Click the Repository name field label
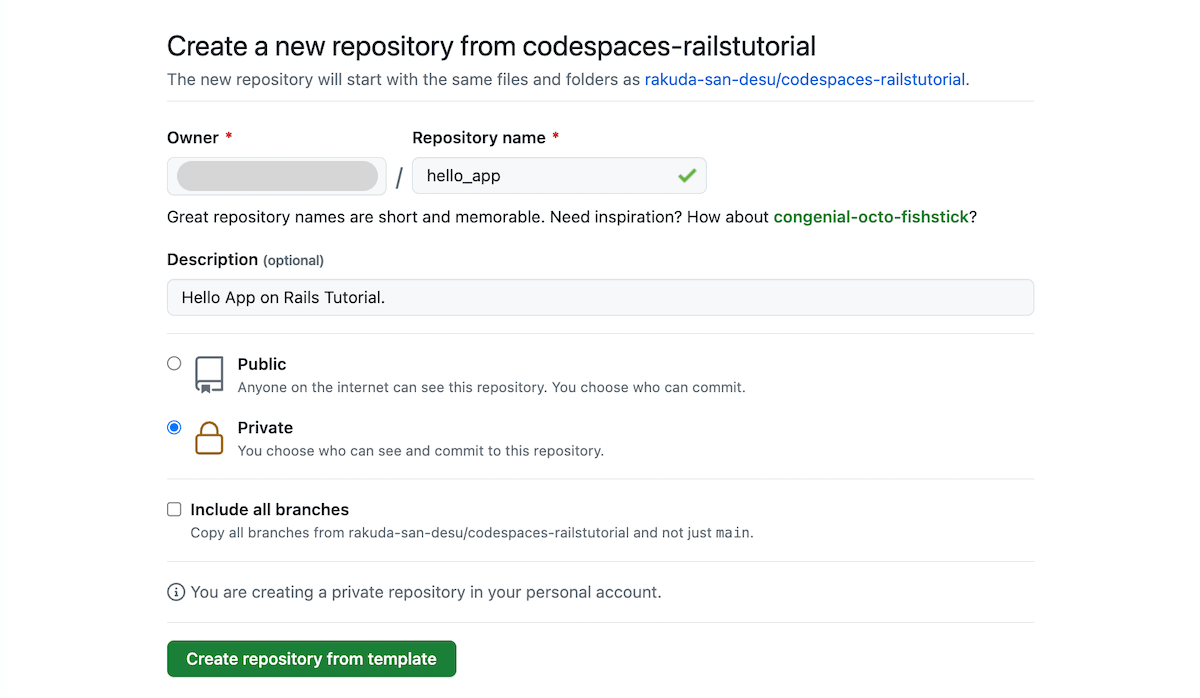This screenshot has width=1200, height=698. coord(479,137)
